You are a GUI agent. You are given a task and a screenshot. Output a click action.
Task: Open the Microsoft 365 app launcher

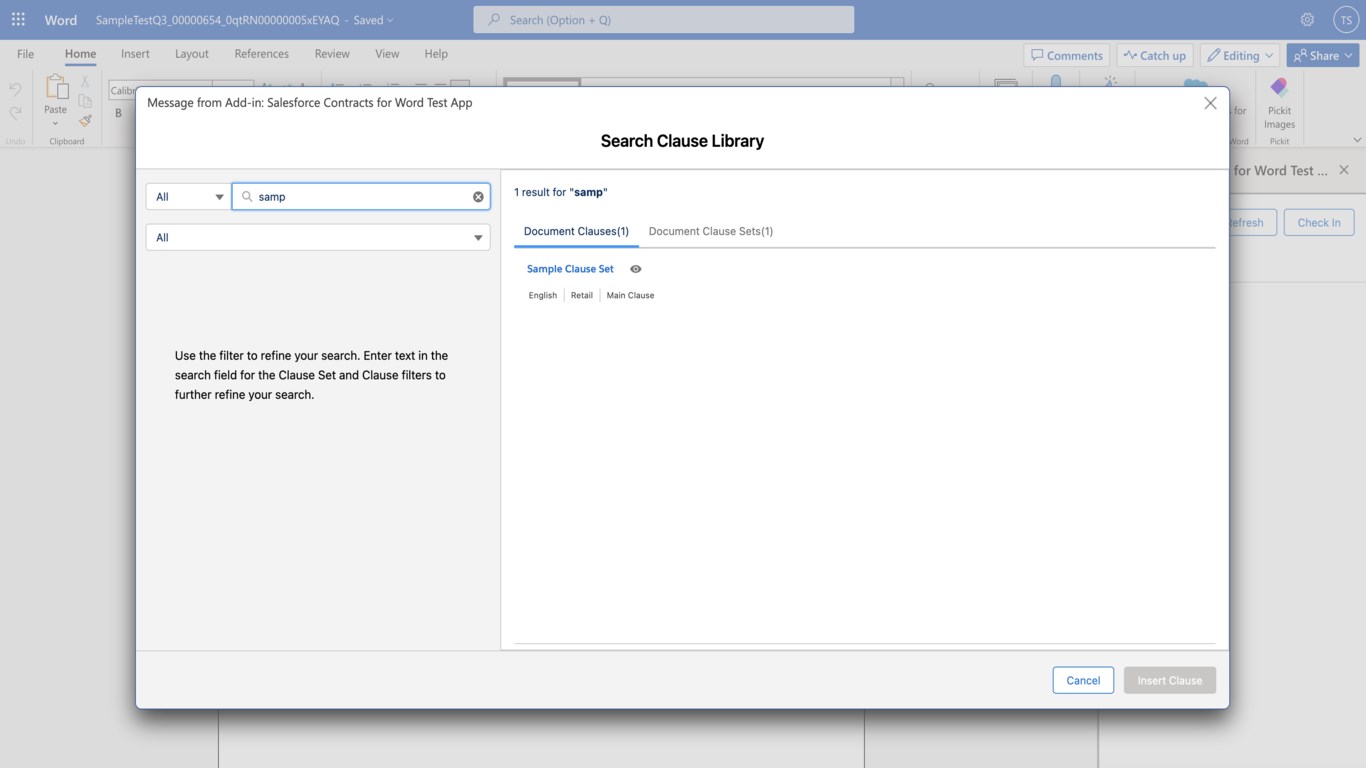click(18, 19)
